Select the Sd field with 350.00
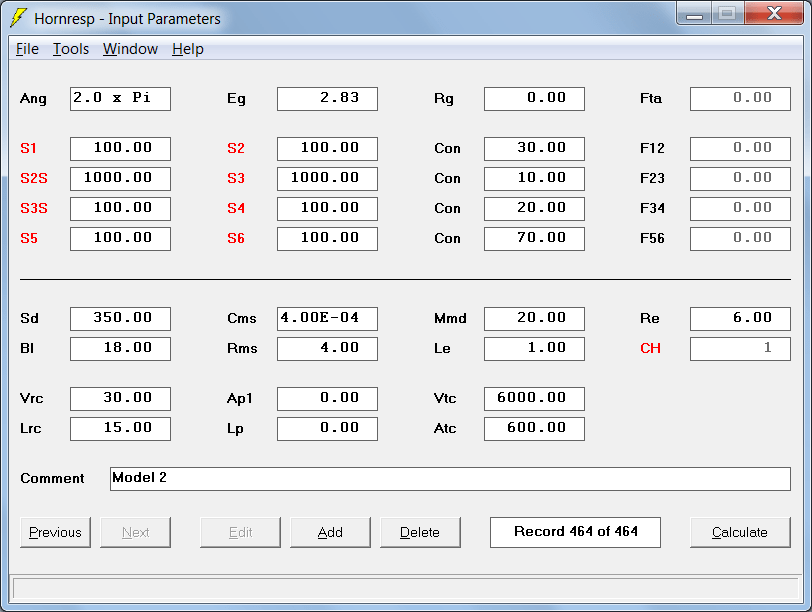The height and width of the screenshot is (612, 812). 120,318
